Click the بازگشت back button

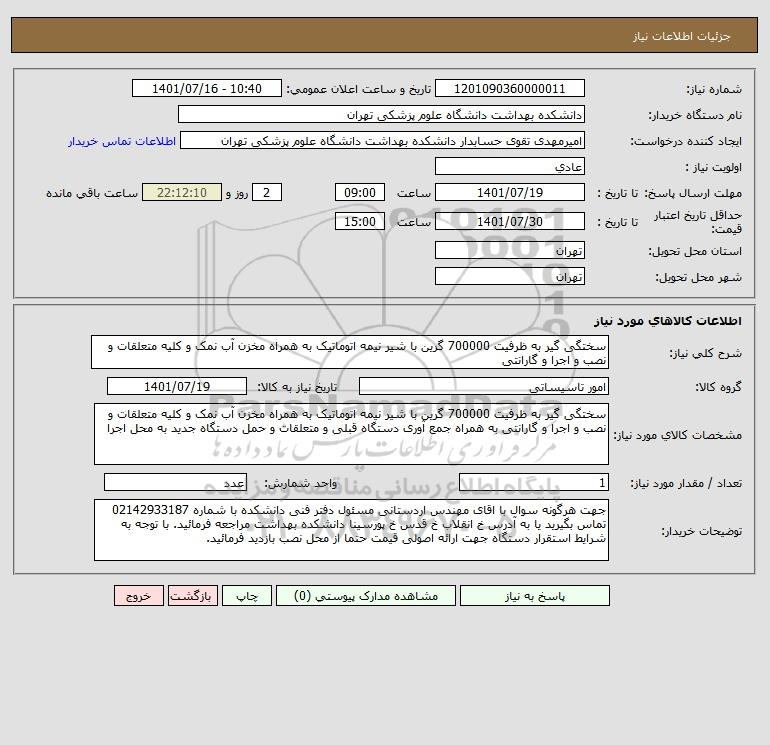pyautogui.click(x=192, y=596)
